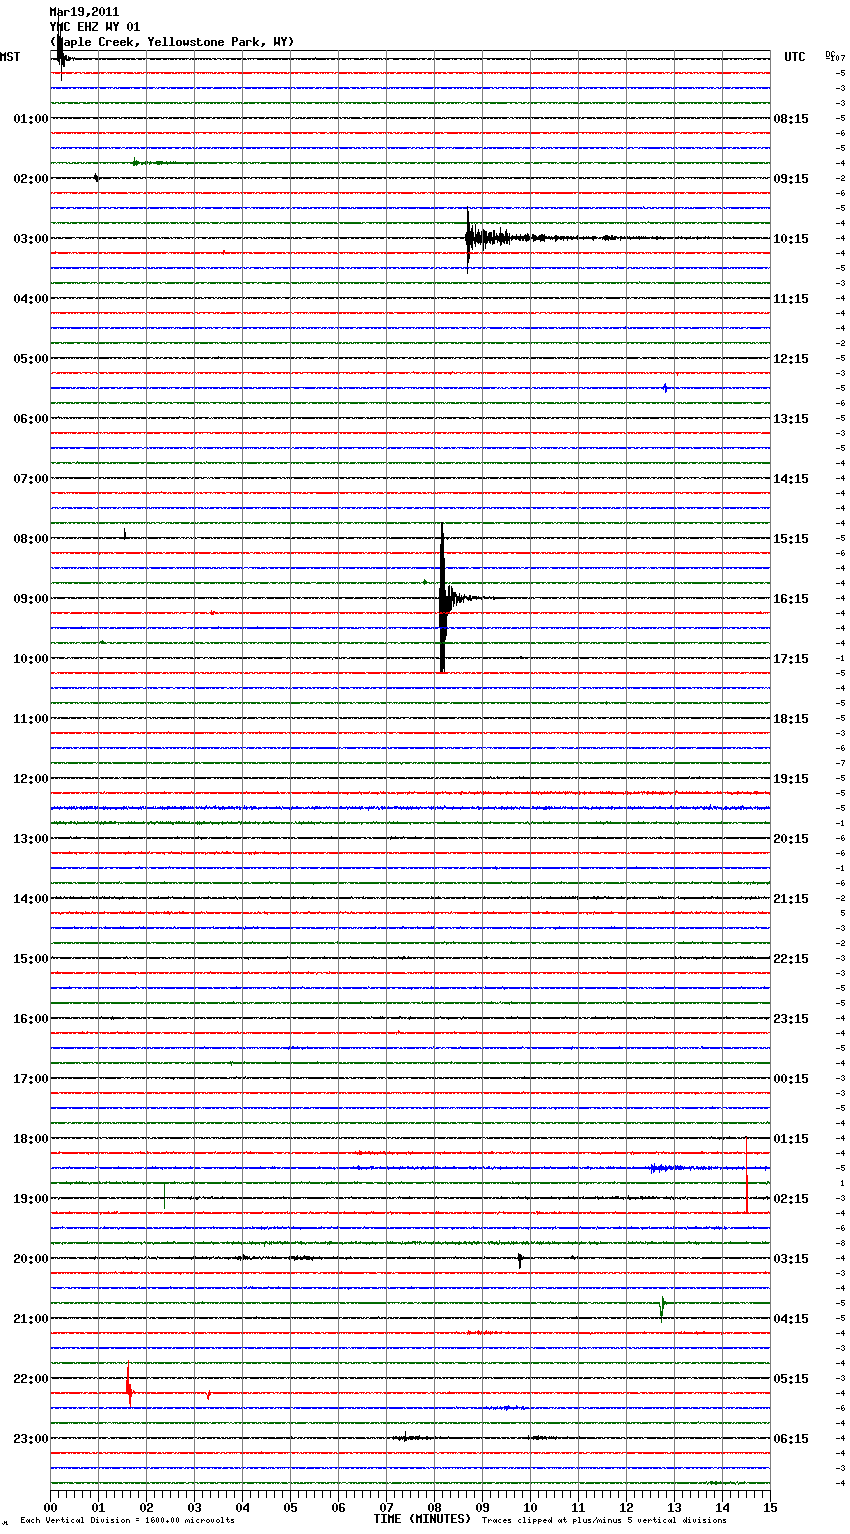
Task: Click the earthquake onset on the 03:00 trace
Action: point(468,239)
